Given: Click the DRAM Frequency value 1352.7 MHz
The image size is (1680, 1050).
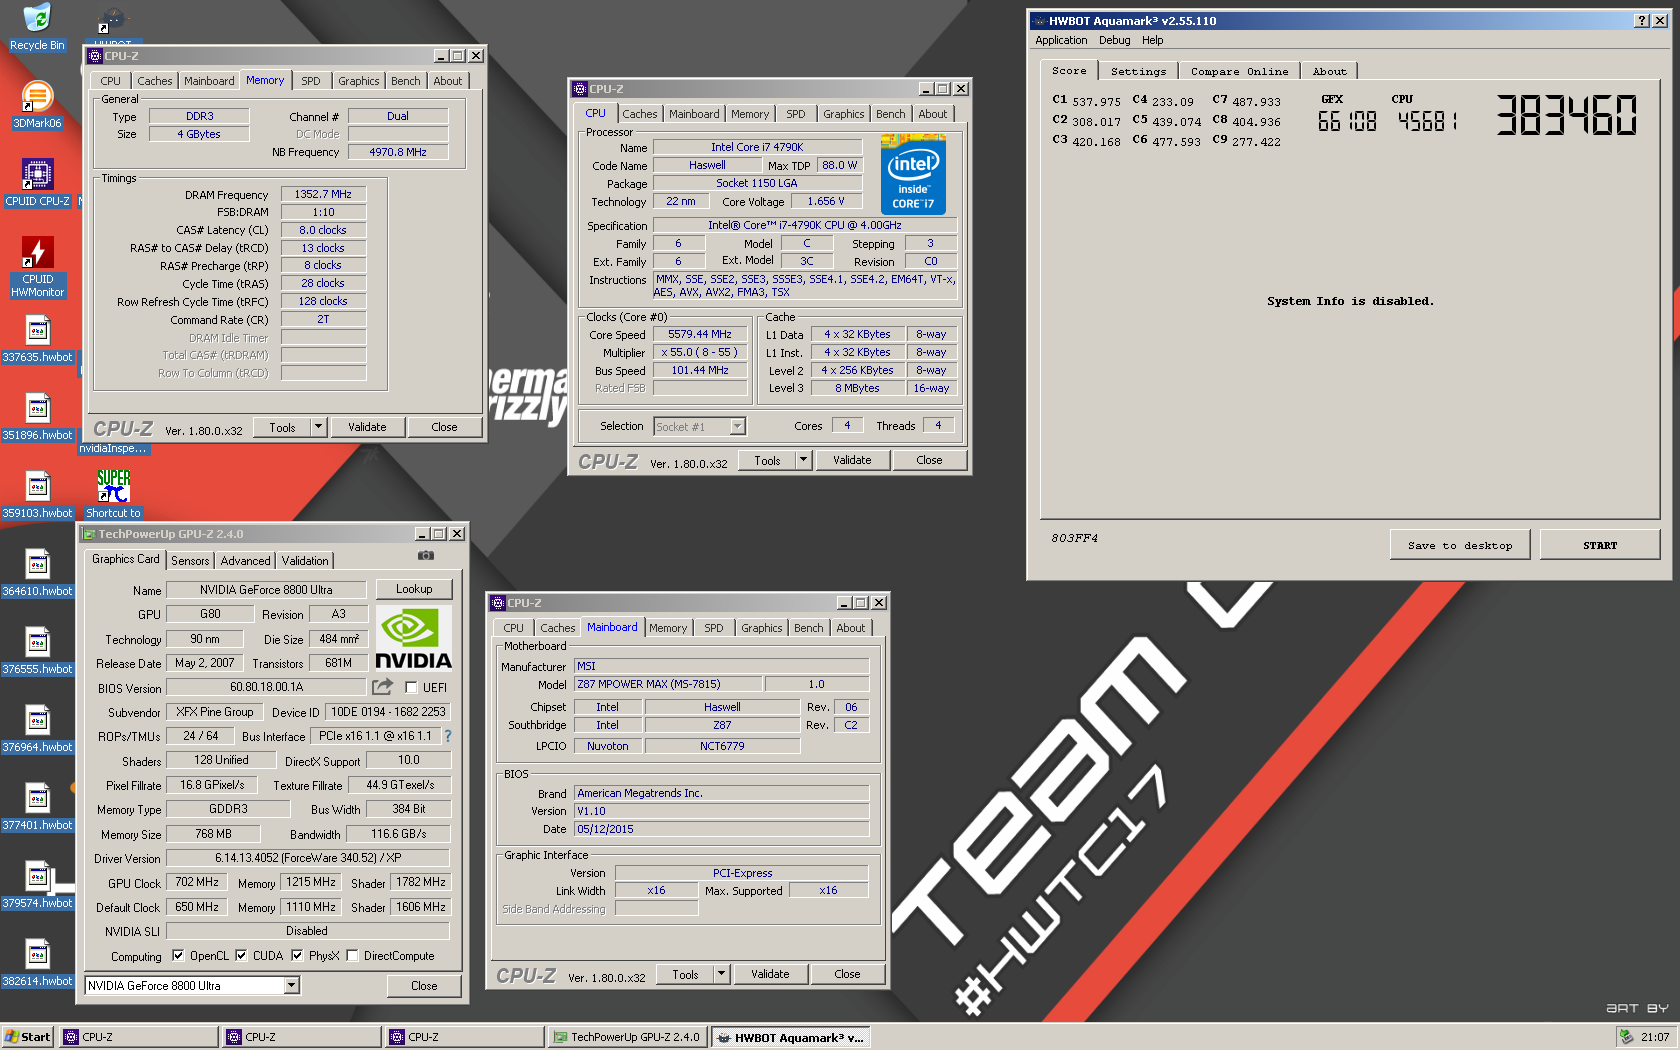Looking at the screenshot, I should point(323,195).
